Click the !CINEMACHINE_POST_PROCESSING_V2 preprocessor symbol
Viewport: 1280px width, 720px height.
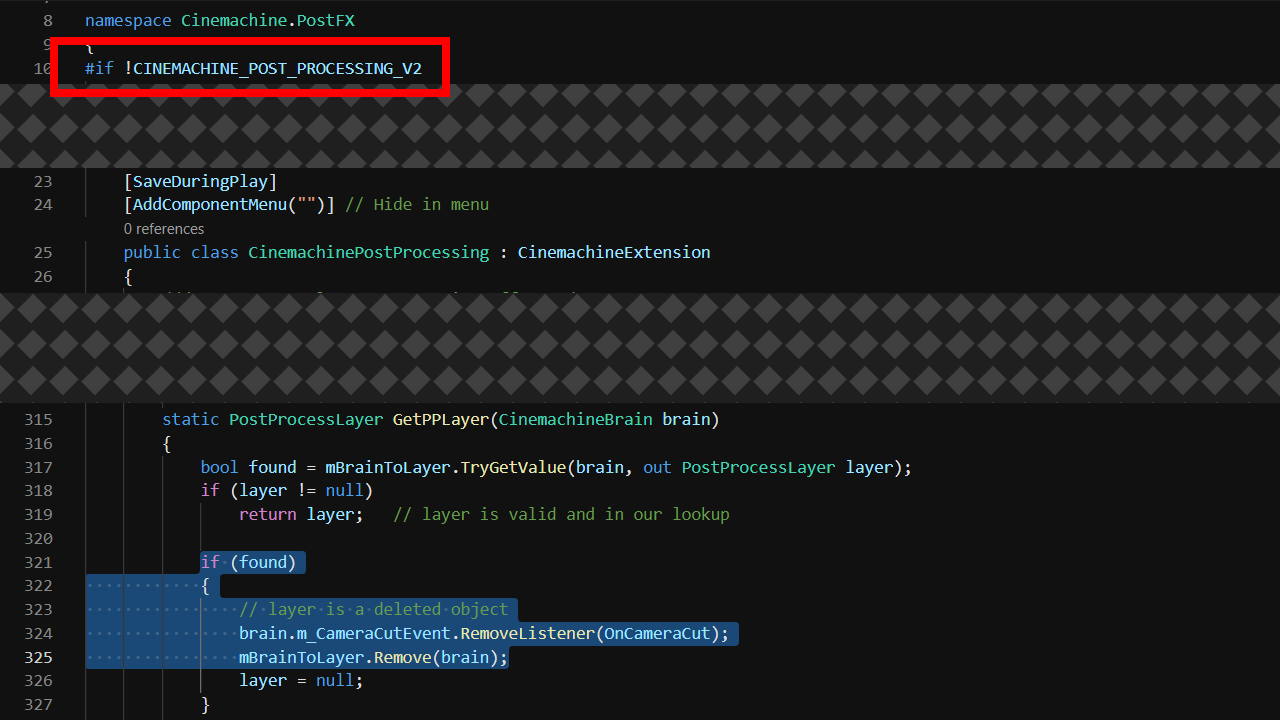click(x=273, y=68)
